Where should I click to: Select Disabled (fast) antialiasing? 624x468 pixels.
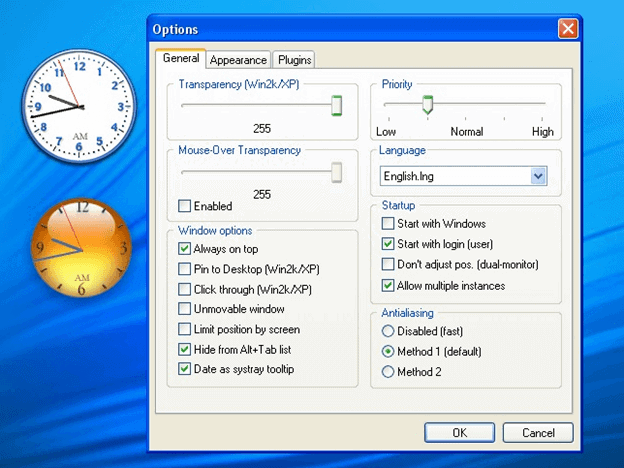(389, 331)
